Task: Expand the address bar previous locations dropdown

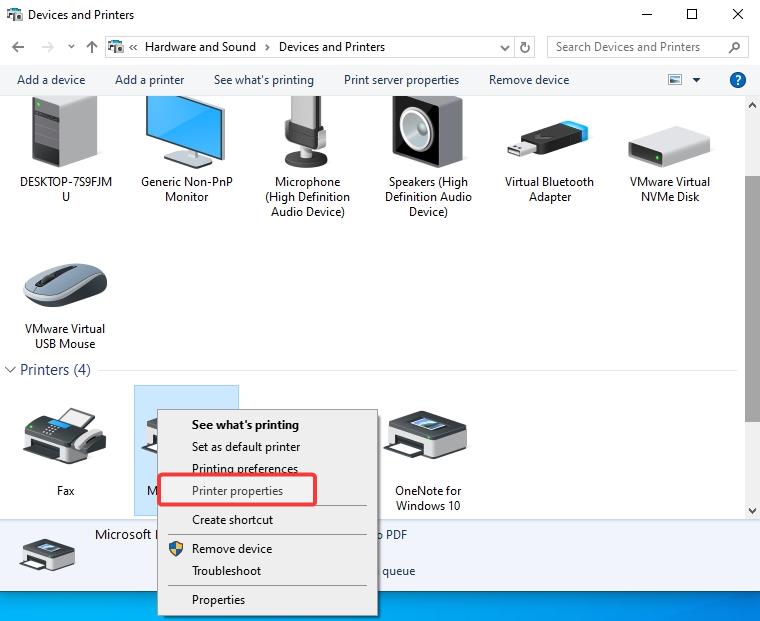Action: coord(505,48)
